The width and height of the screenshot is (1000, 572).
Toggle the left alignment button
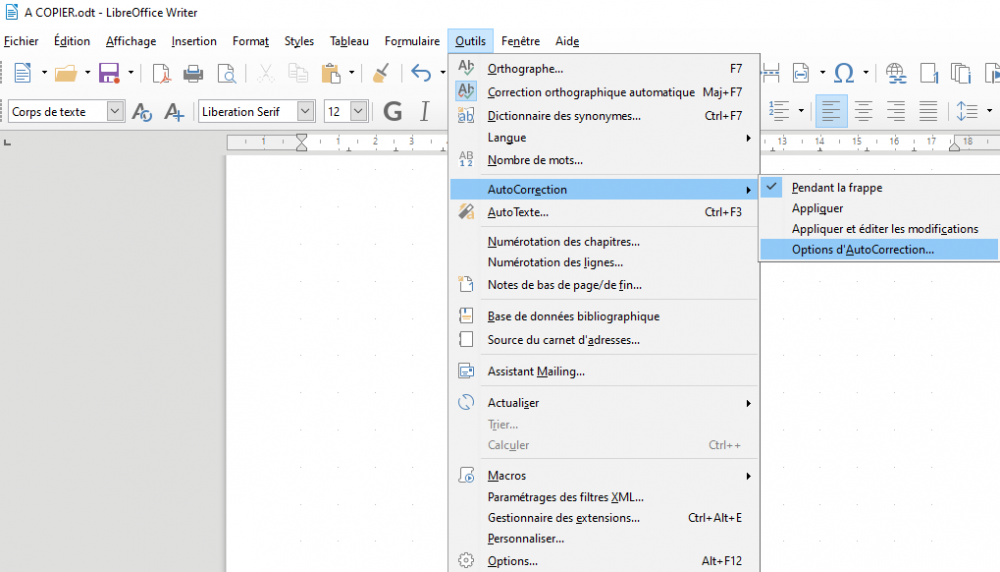831,111
